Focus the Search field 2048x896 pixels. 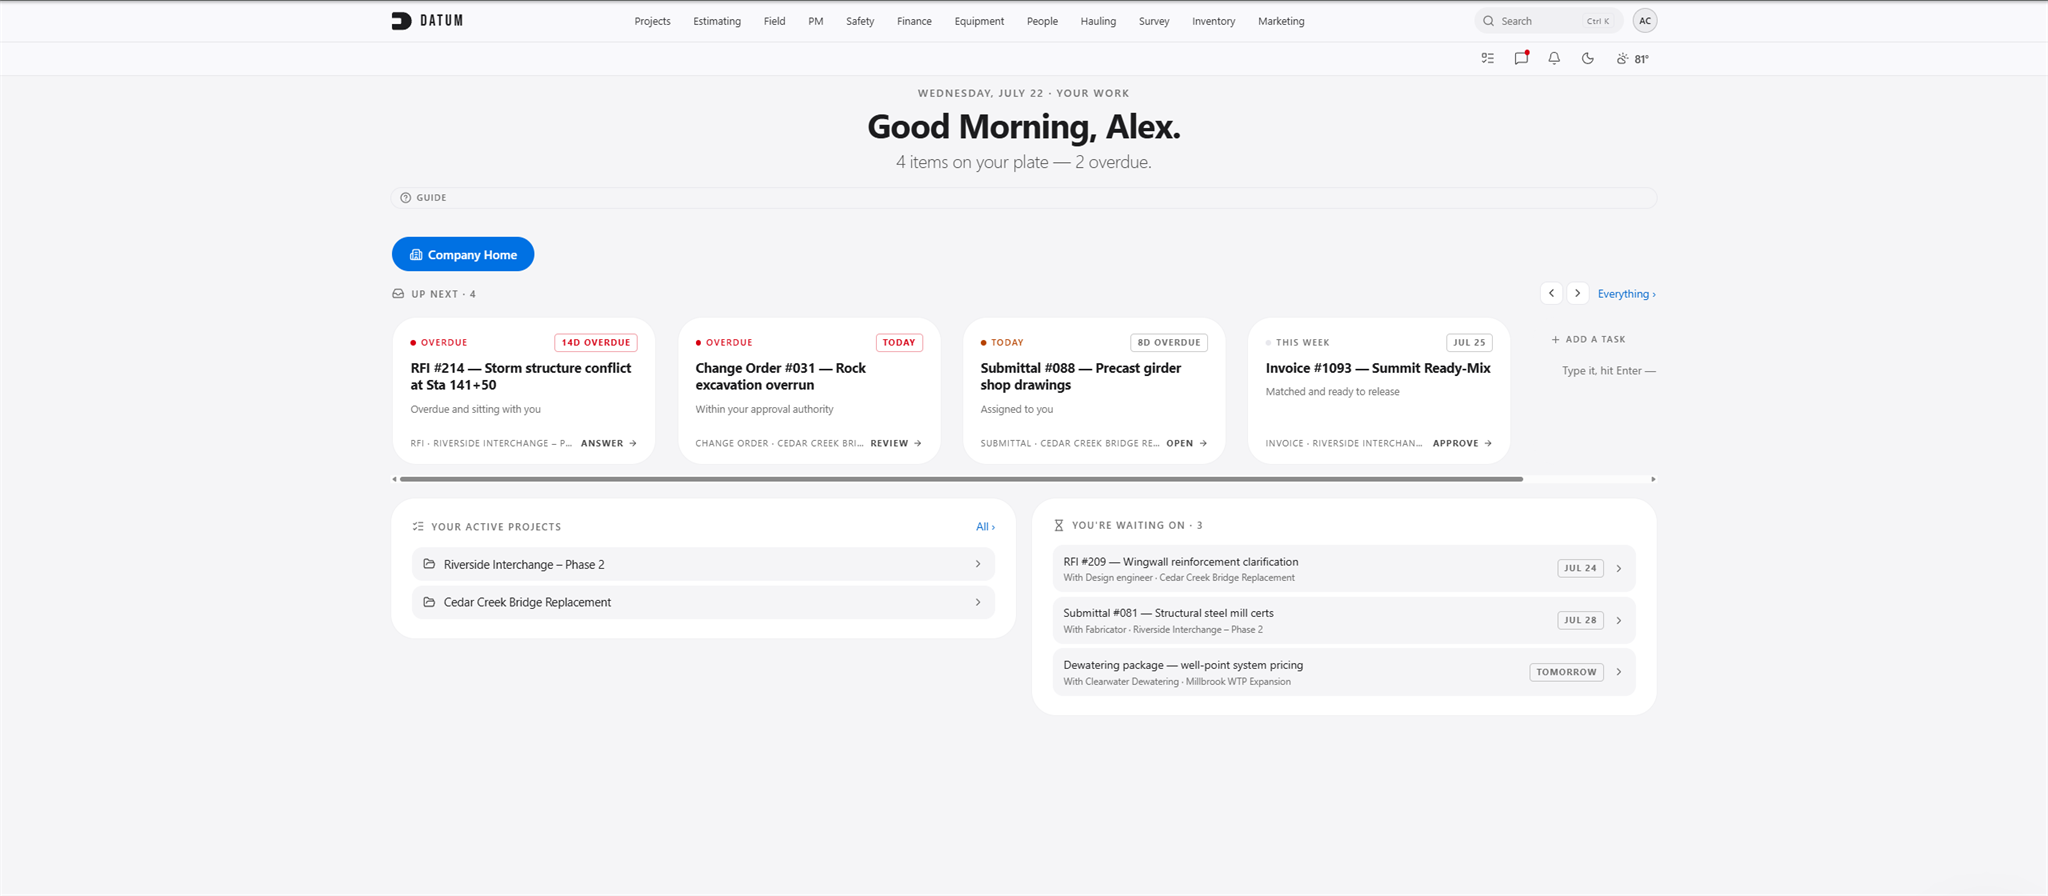click(1548, 21)
